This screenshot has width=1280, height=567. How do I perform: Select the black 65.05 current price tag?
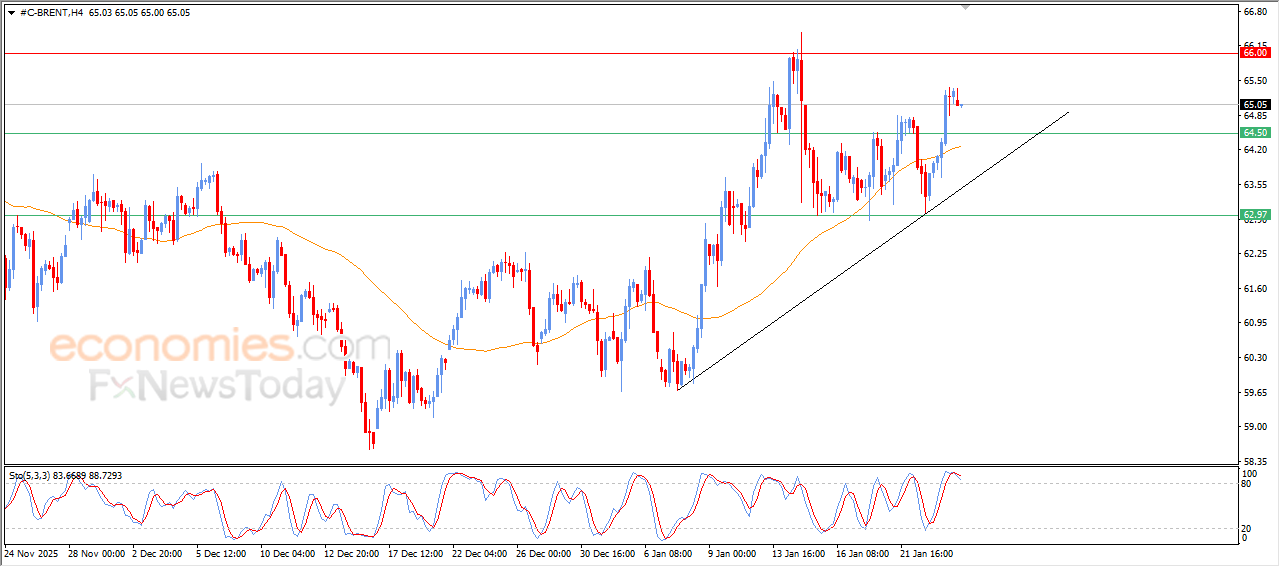(1255, 104)
